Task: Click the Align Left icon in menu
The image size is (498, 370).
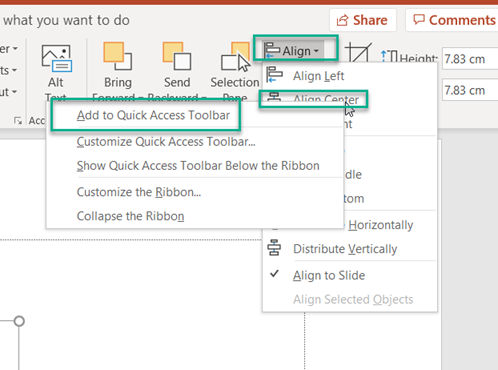Action: pos(274,75)
